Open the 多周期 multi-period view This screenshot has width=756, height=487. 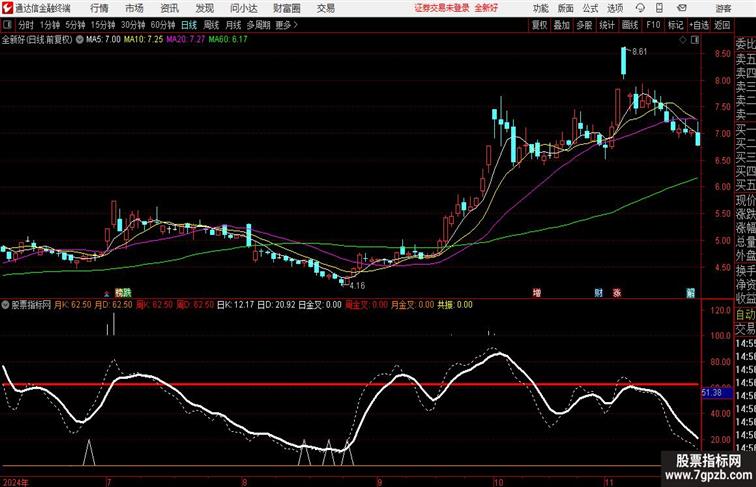point(258,25)
